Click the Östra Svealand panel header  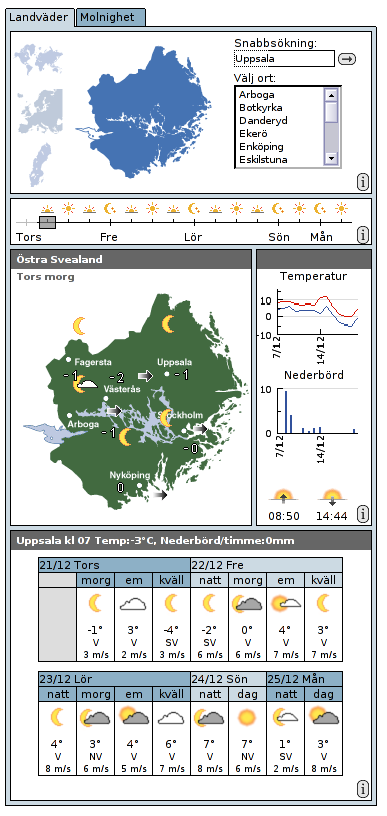(x=131, y=259)
